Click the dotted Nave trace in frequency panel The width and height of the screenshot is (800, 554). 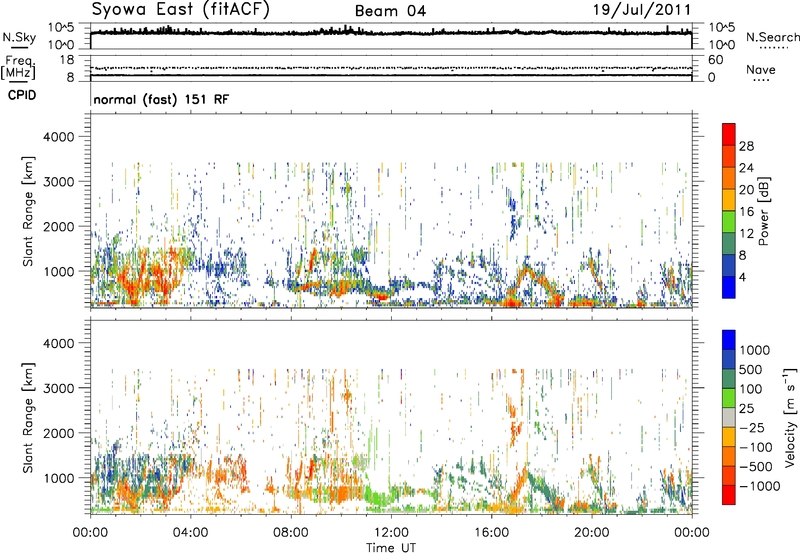391,68
